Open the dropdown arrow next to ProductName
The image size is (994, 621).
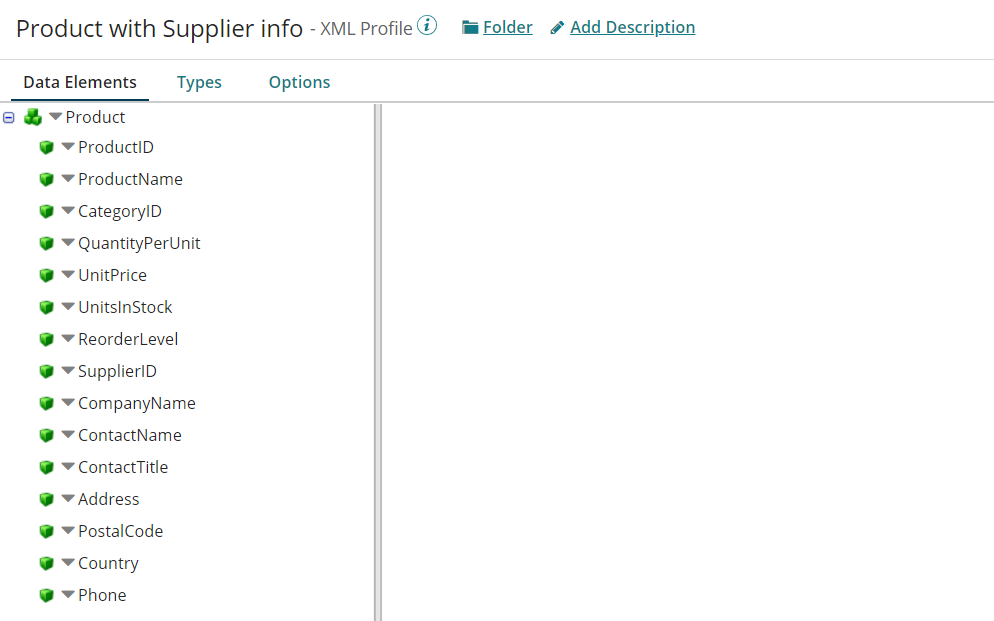[68, 179]
